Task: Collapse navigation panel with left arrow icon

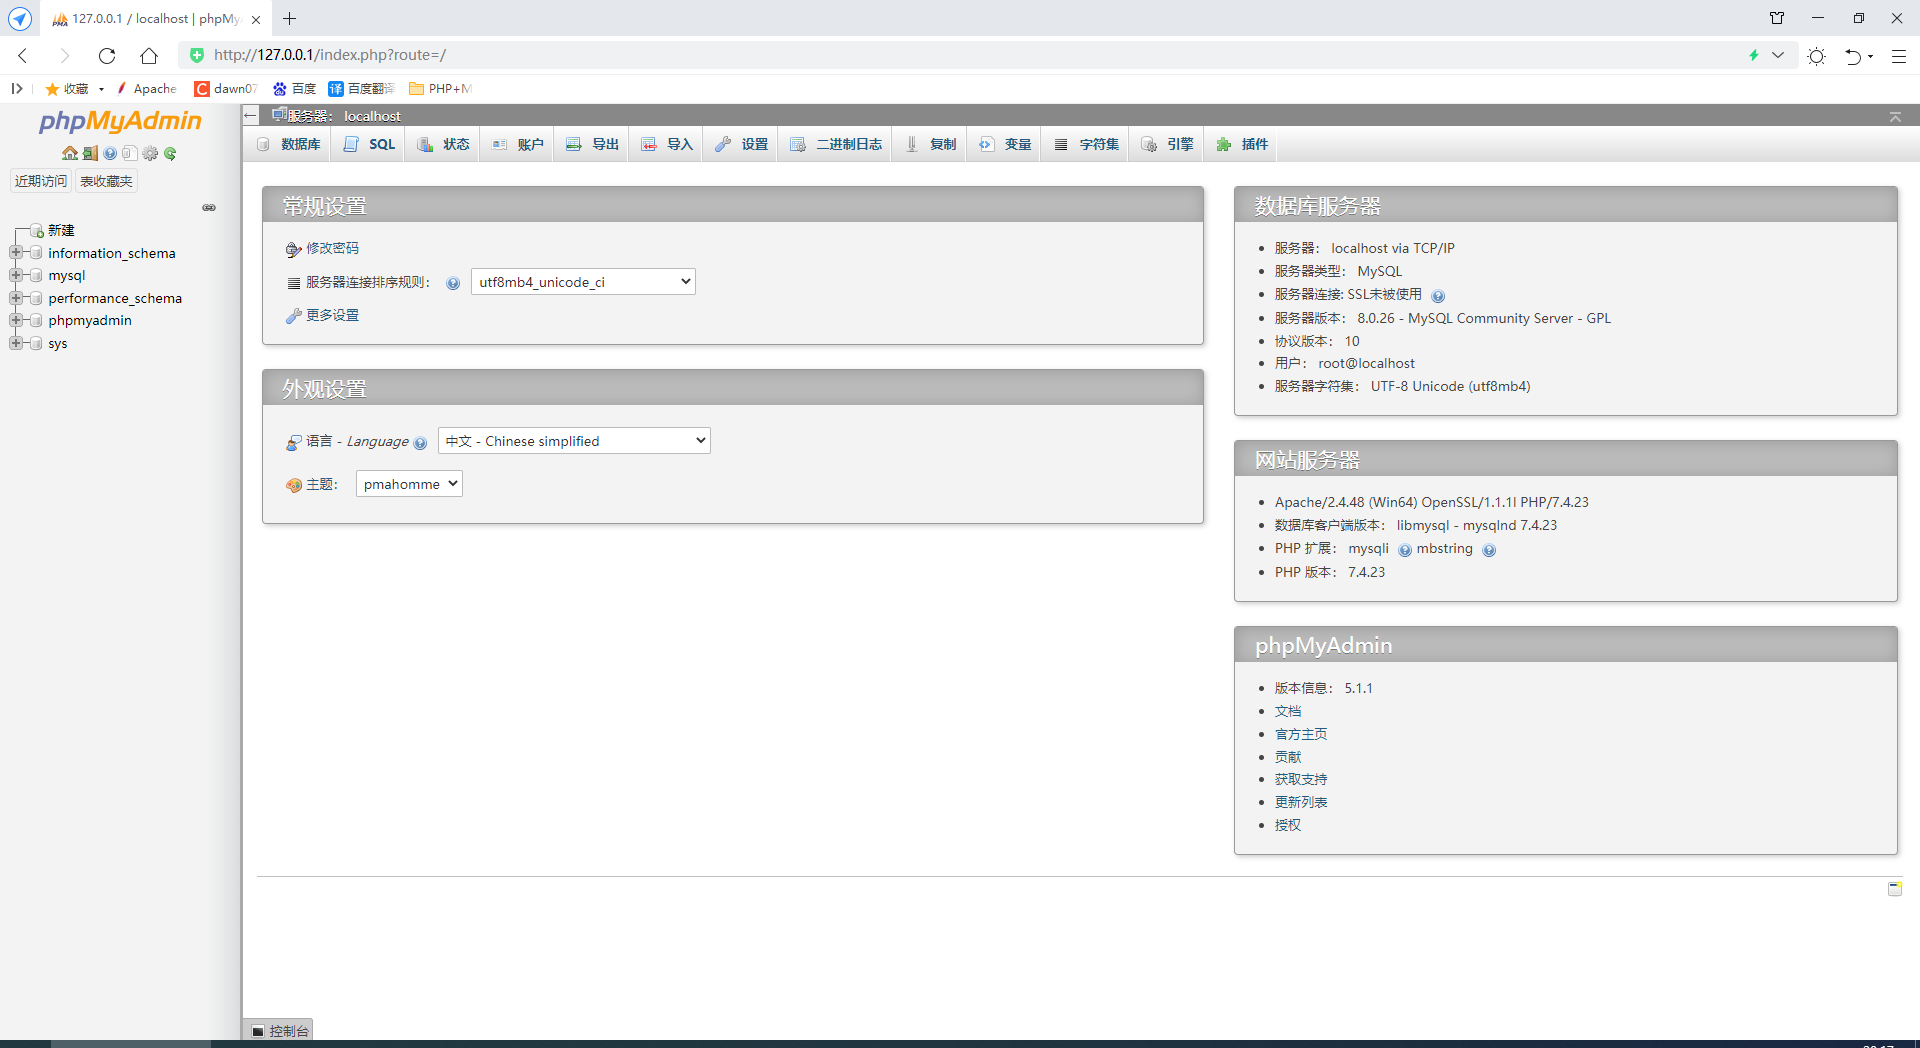Action: (251, 115)
